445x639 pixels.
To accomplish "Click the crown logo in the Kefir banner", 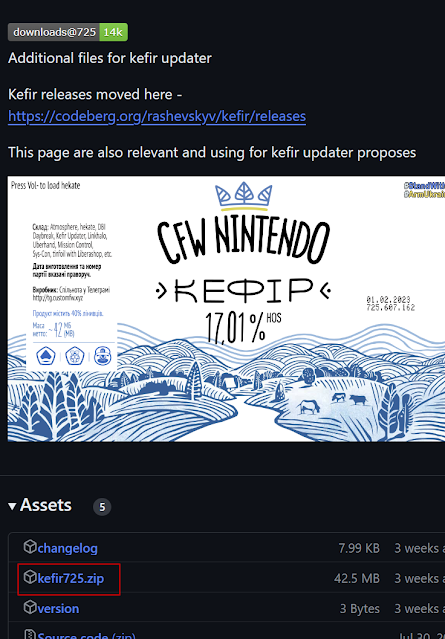I will tap(243, 196).
